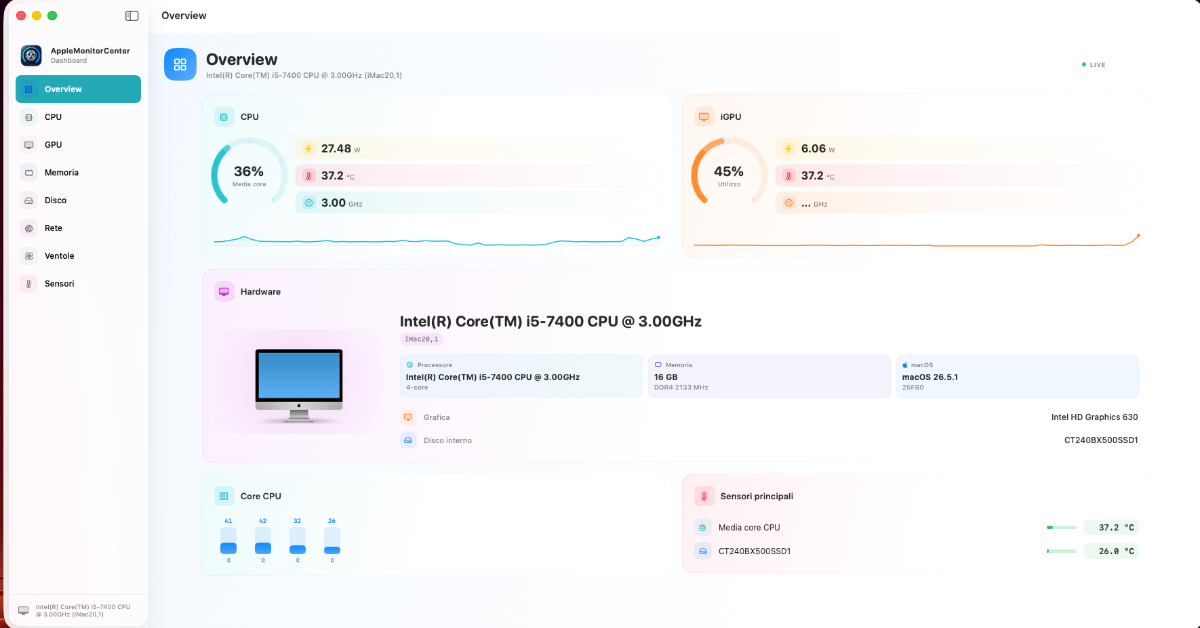Viewport: 1200px width, 628px height.
Task: Click the iGPU 45% utilization gauge
Action: pos(728,174)
